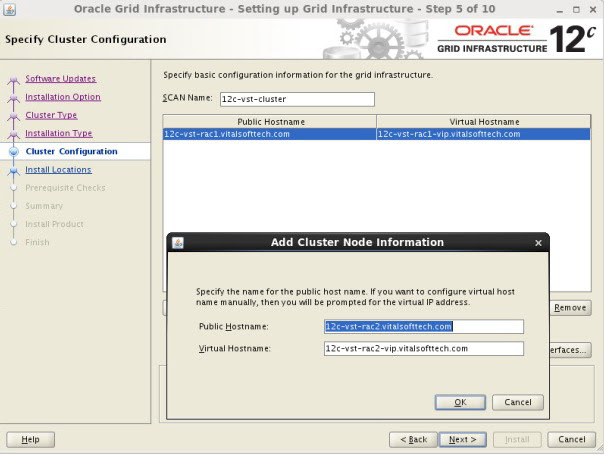
Task: Click the Finish step in sidebar
Action: [37, 242]
